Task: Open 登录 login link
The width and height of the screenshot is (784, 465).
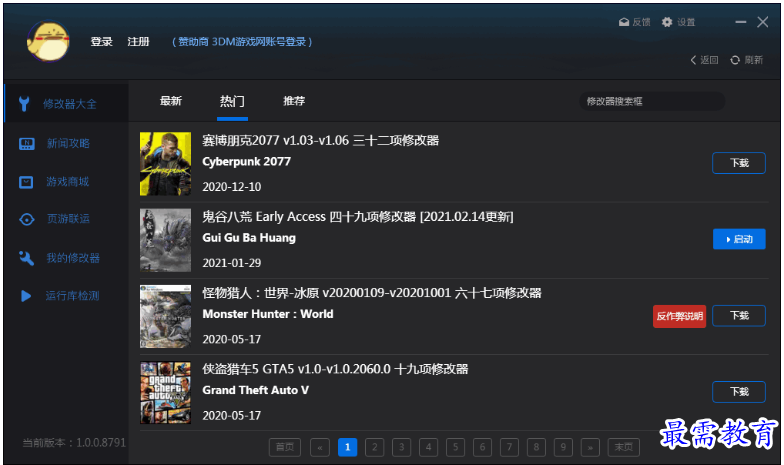Action: pyautogui.click(x=102, y=42)
